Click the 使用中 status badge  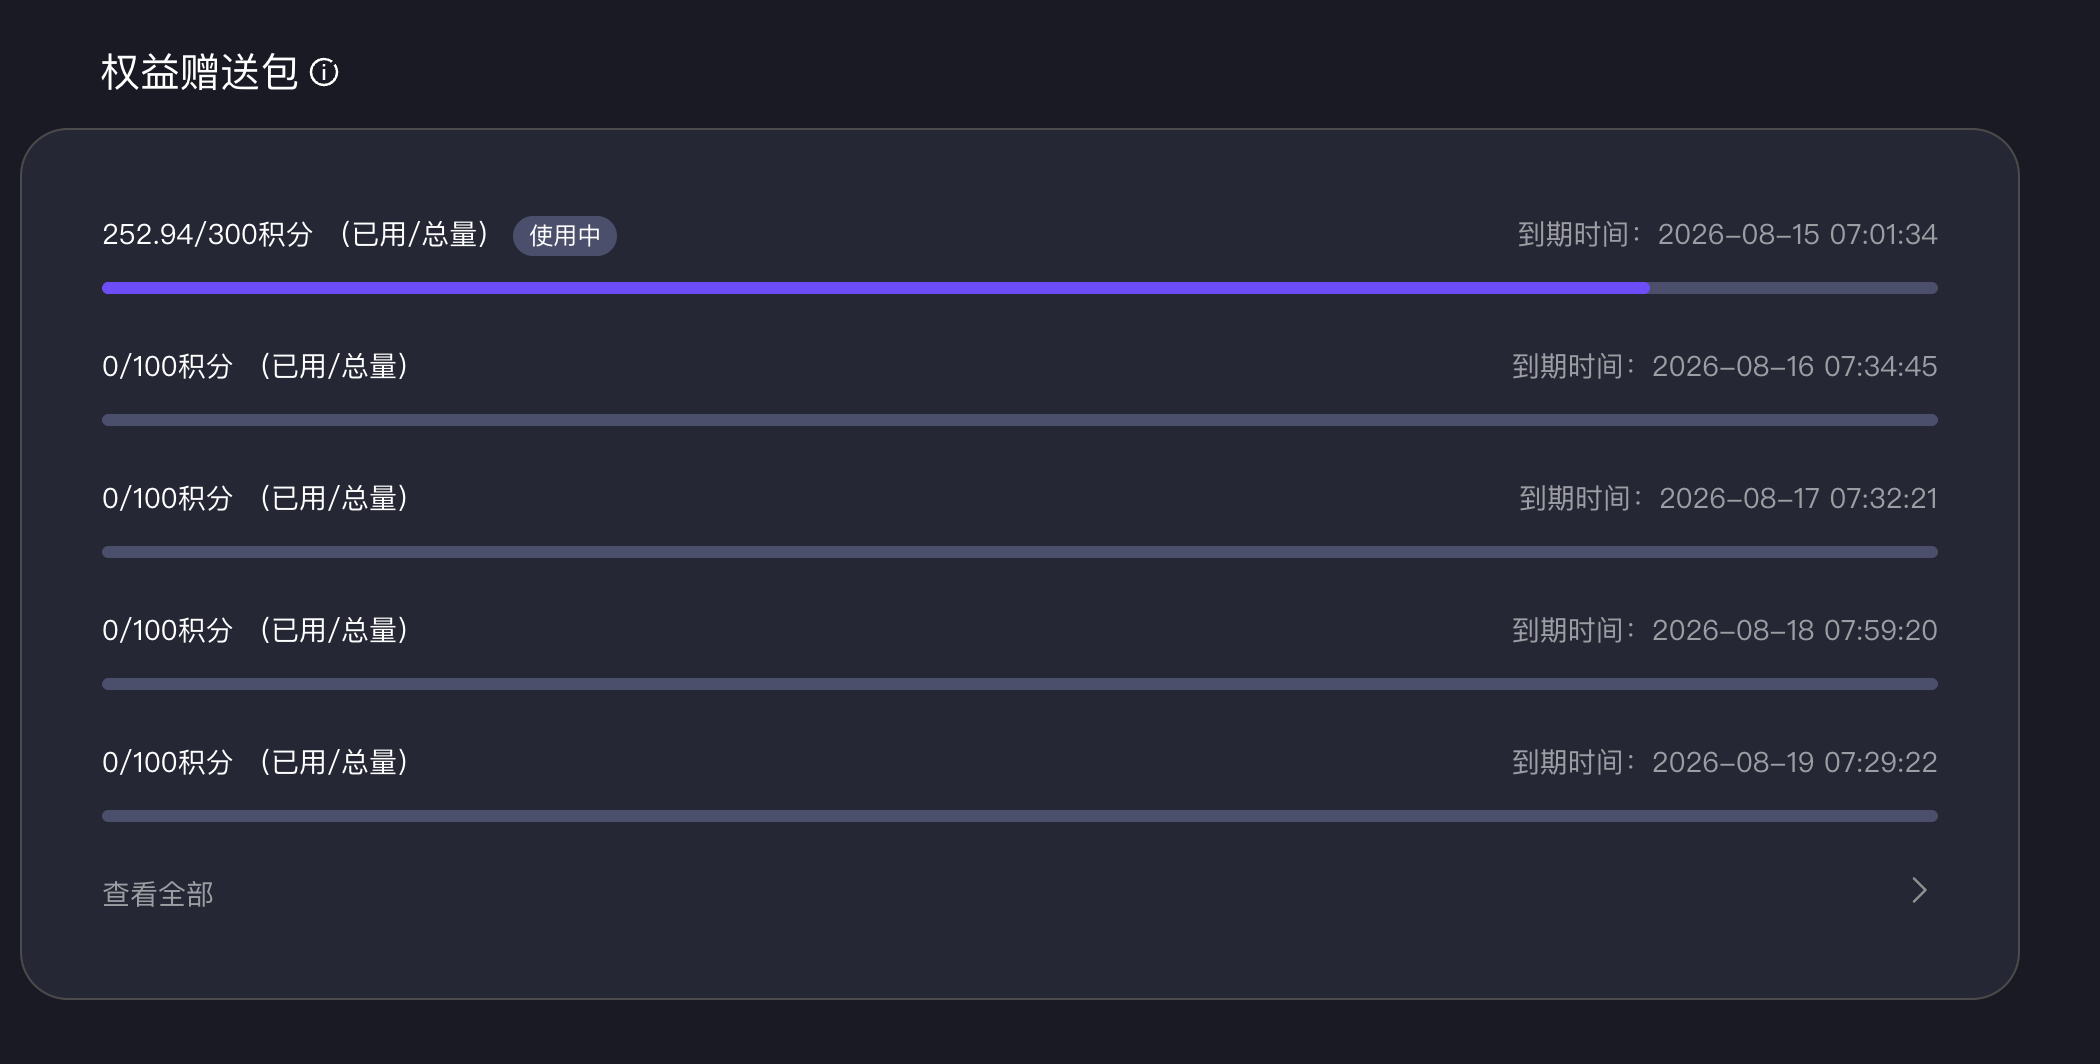tap(565, 236)
